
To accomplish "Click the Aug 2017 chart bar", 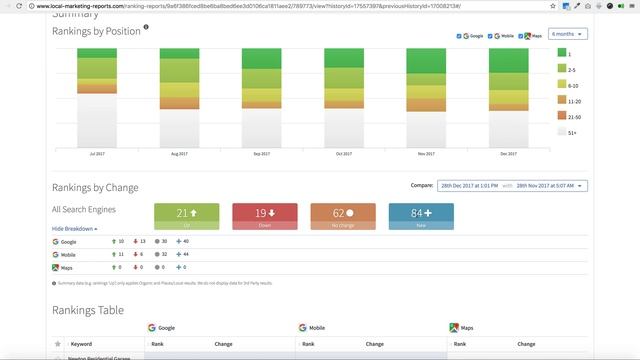I will 180,98.
